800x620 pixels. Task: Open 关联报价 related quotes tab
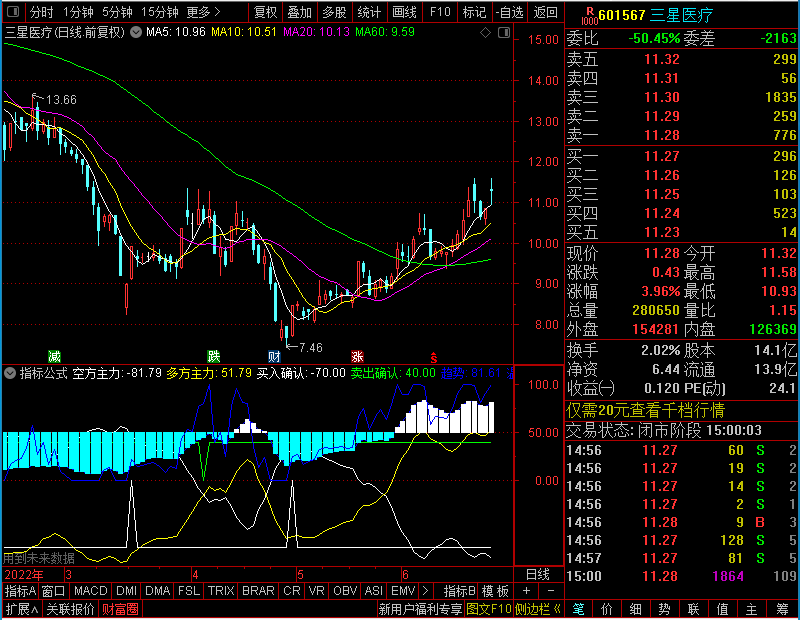(70, 609)
